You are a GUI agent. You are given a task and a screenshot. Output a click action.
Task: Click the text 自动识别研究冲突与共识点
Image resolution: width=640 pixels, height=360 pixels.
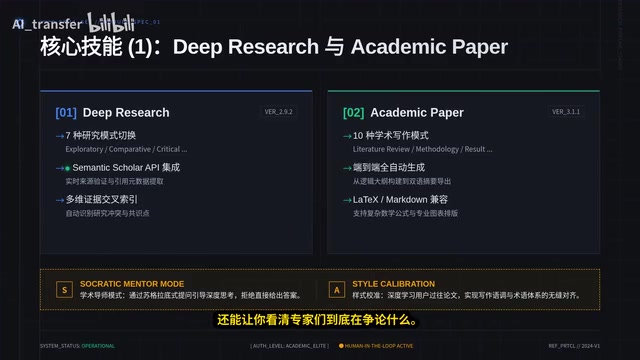[x=107, y=213]
